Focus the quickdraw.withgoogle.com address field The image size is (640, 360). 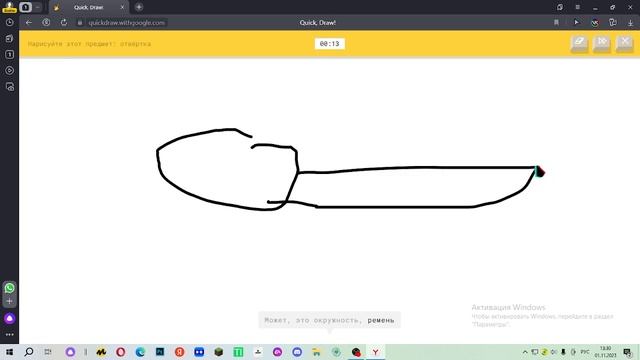(127, 23)
